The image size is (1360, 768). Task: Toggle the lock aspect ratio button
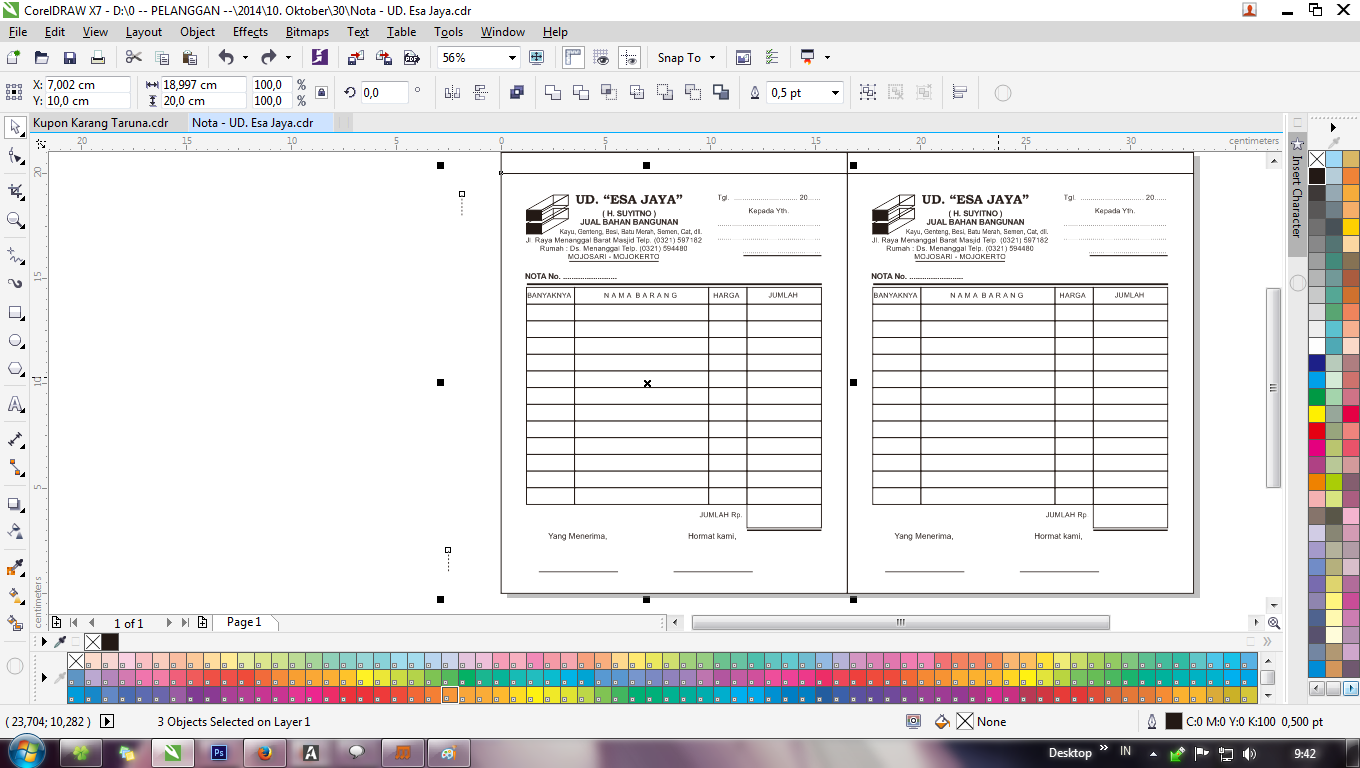(320, 91)
